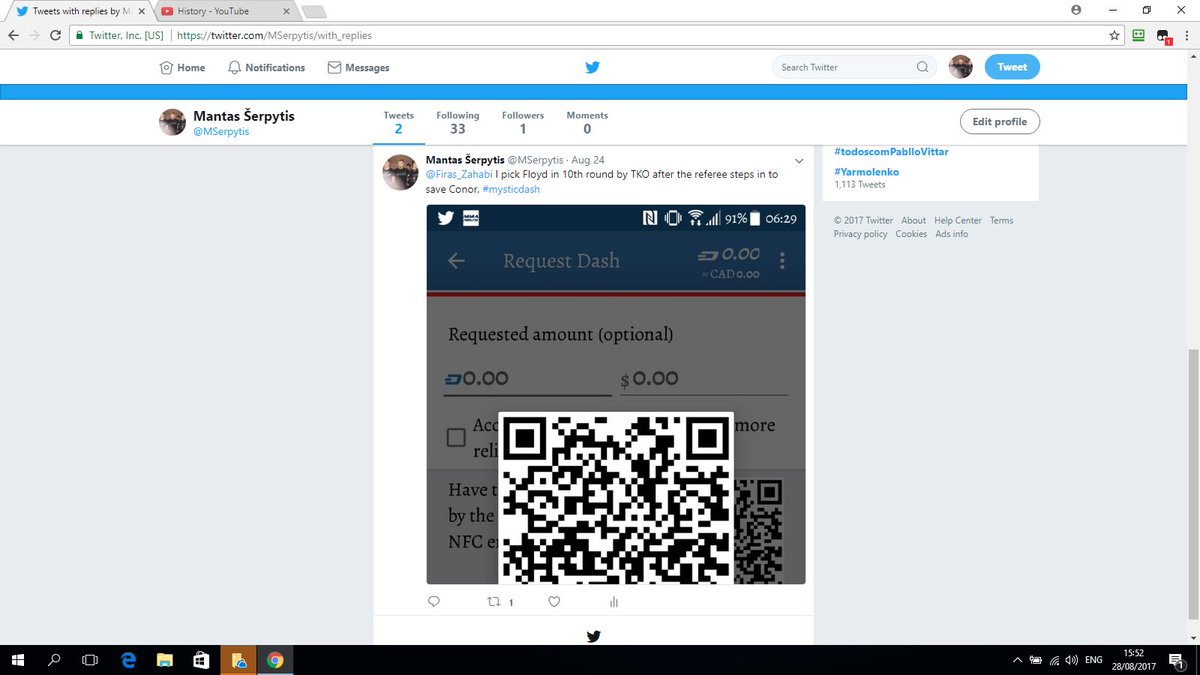This screenshot has width=1200, height=675.
Task: Expand tweet options chevron
Action: [x=798, y=160]
